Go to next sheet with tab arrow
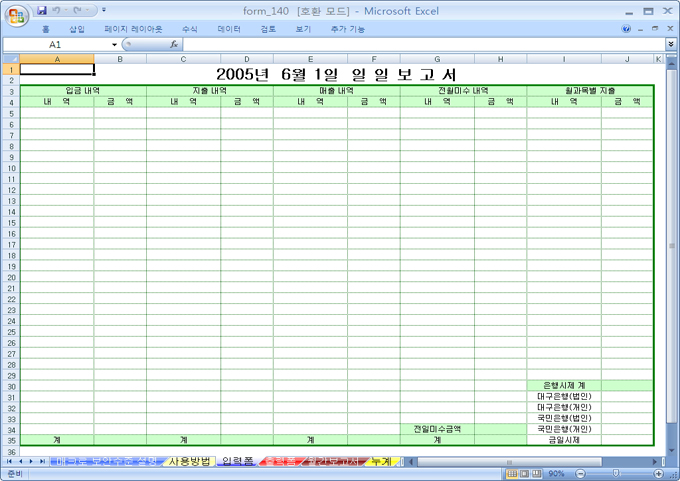The image size is (680, 481). (32, 461)
